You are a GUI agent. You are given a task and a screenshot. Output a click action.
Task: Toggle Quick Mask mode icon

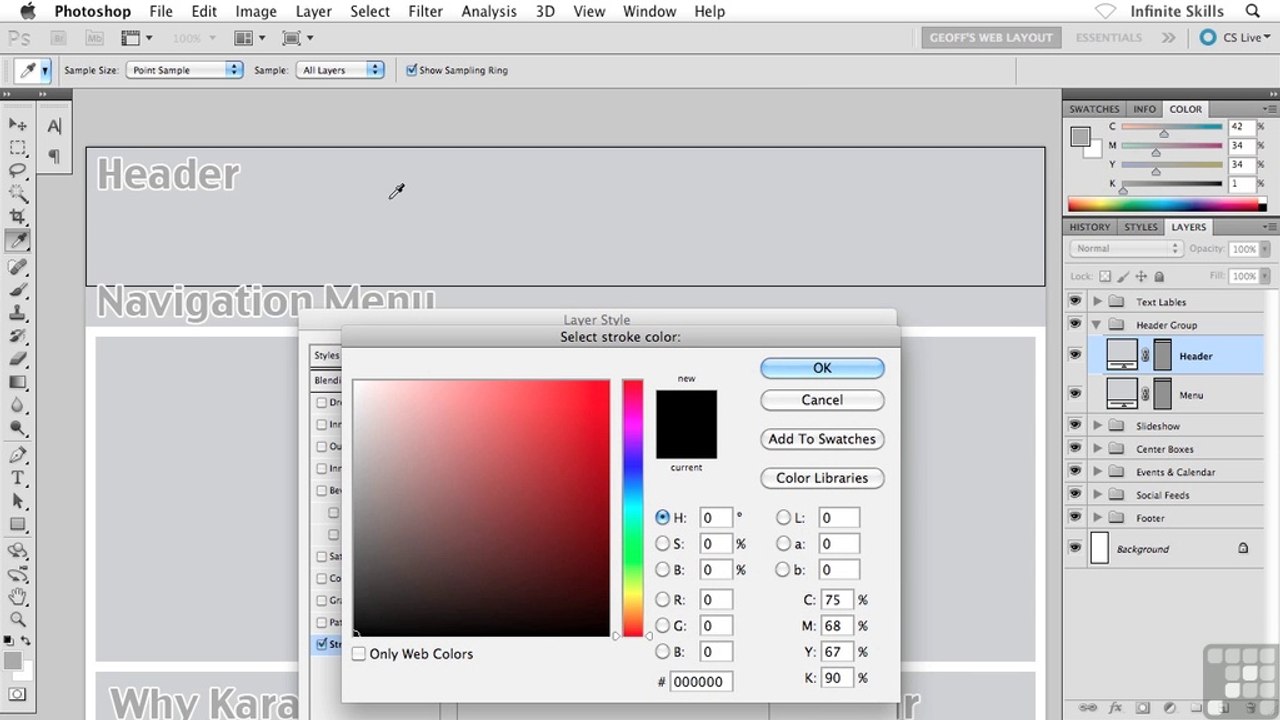pyautogui.click(x=18, y=694)
